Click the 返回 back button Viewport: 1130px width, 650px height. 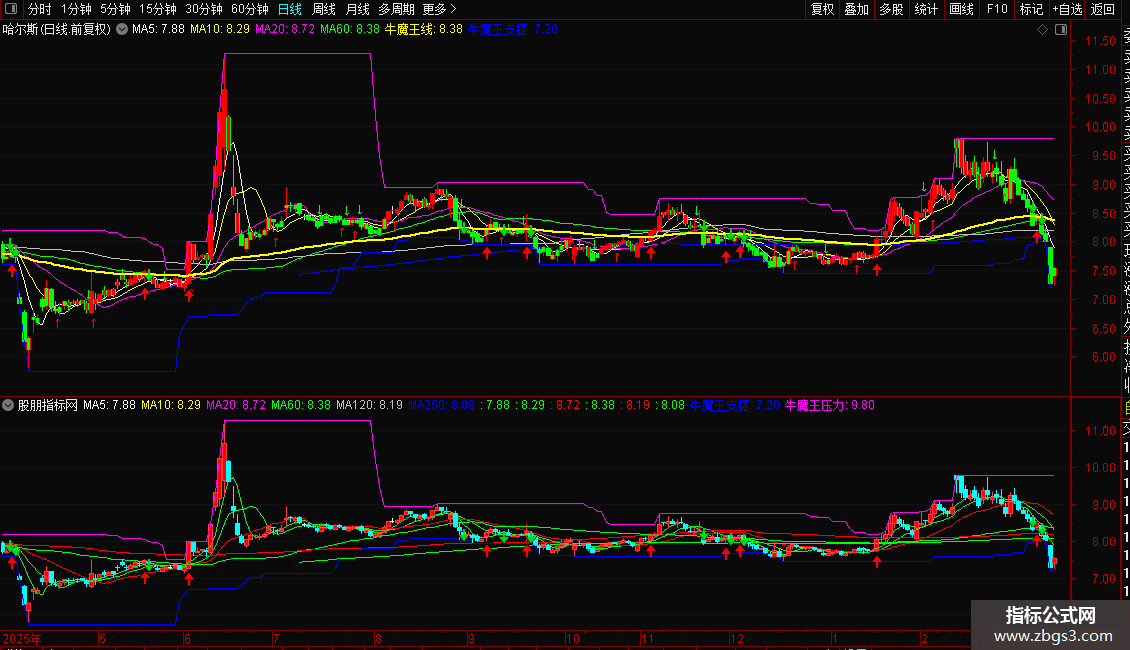click(x=1103, y=9)
